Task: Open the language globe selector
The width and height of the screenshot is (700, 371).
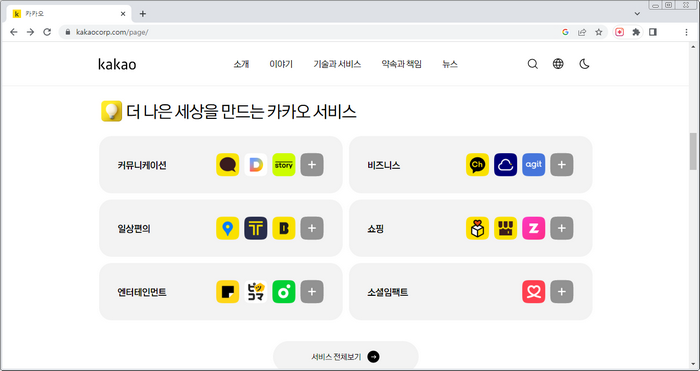Action: [x=558, y=64]
